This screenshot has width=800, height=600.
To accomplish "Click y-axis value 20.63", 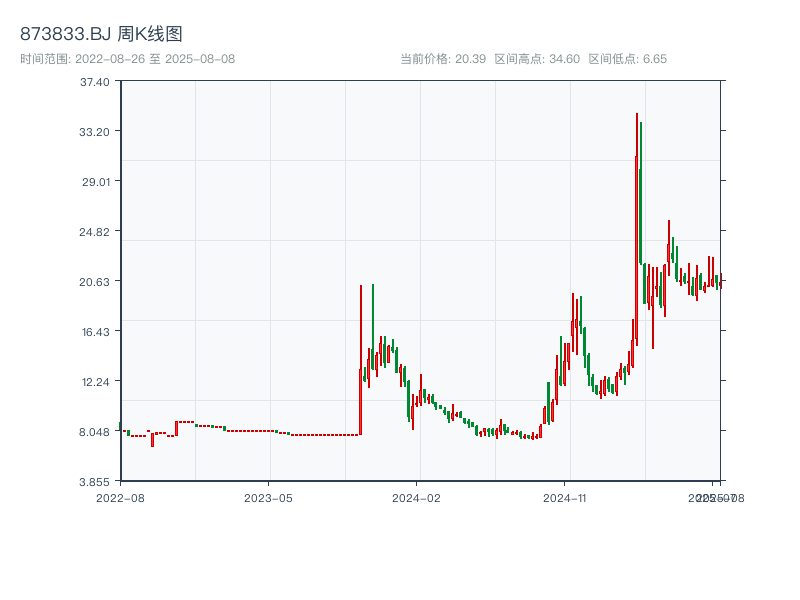I will (94, 282).
